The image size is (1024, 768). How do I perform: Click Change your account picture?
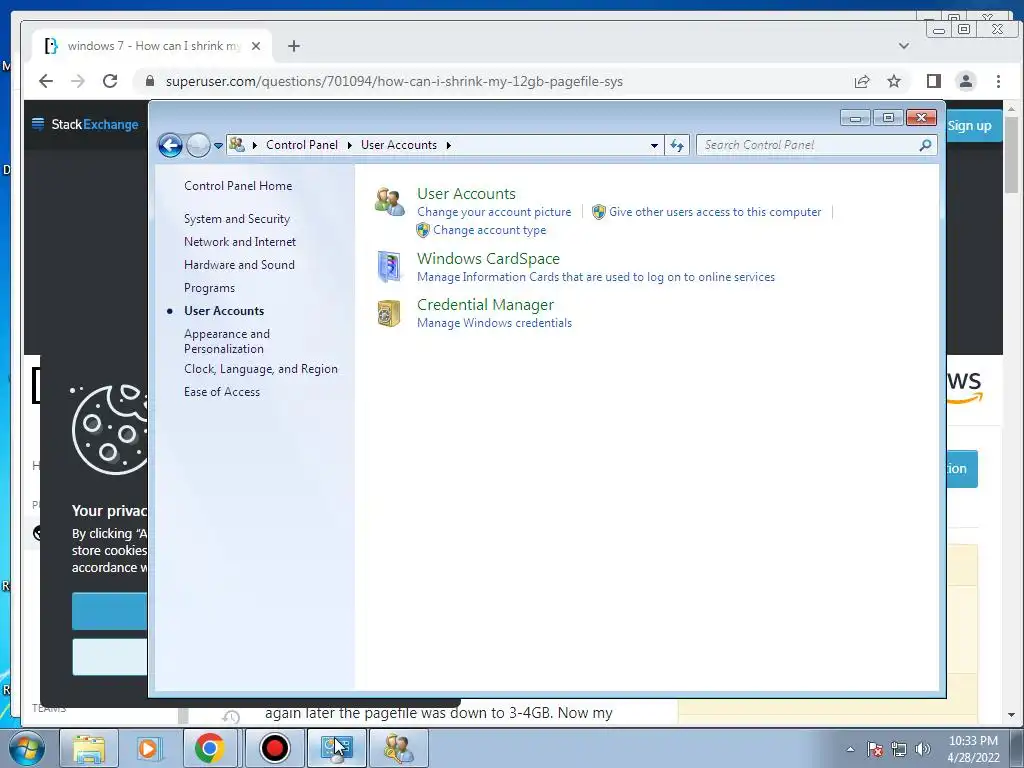494,212
